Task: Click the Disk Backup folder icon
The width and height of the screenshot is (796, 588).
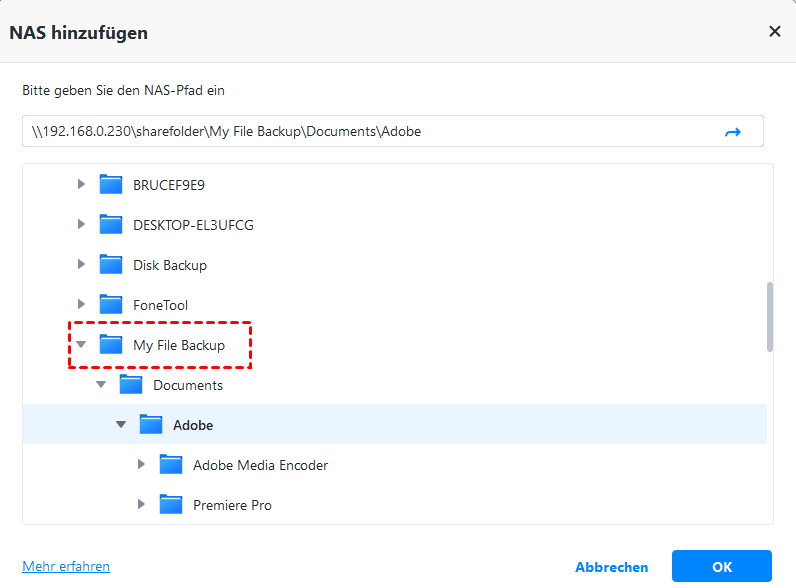Action: (x=111, y=265)
